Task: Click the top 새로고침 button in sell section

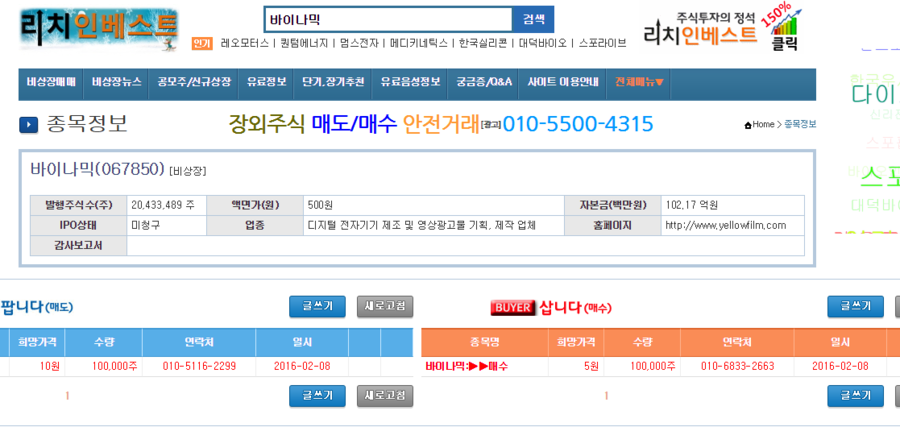Action: pos(385,306)
